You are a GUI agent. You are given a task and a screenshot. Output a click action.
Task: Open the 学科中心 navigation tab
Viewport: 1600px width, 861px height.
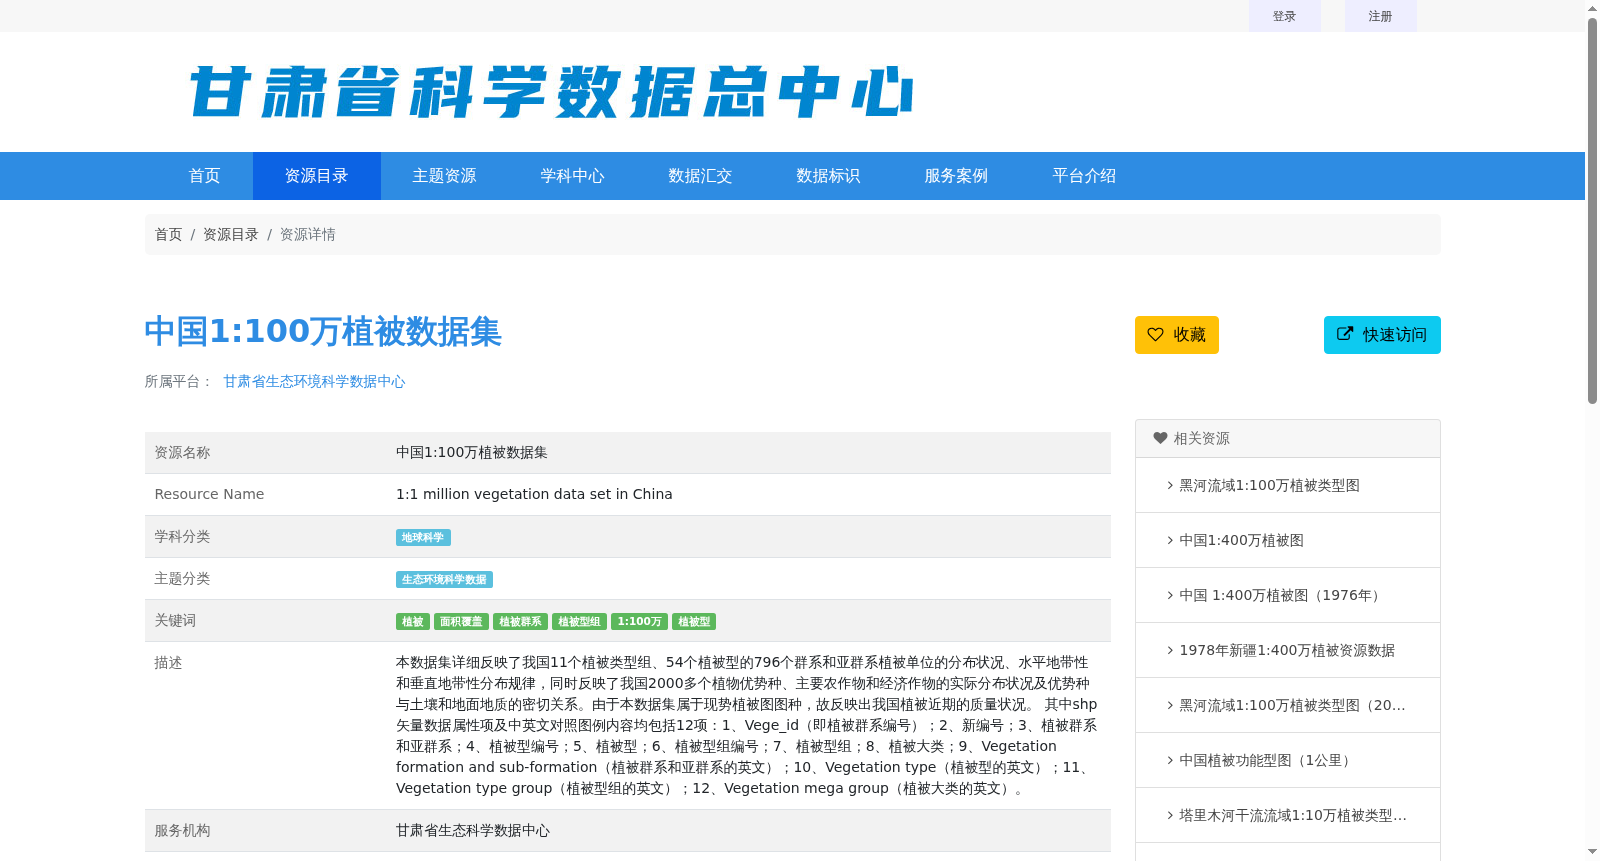point(573,176)
